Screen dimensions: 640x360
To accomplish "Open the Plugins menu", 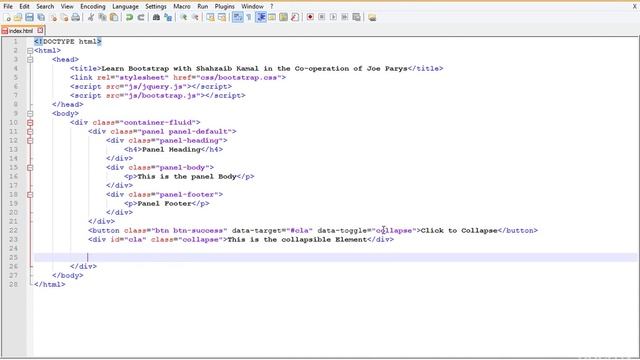I will coord(224,7).
